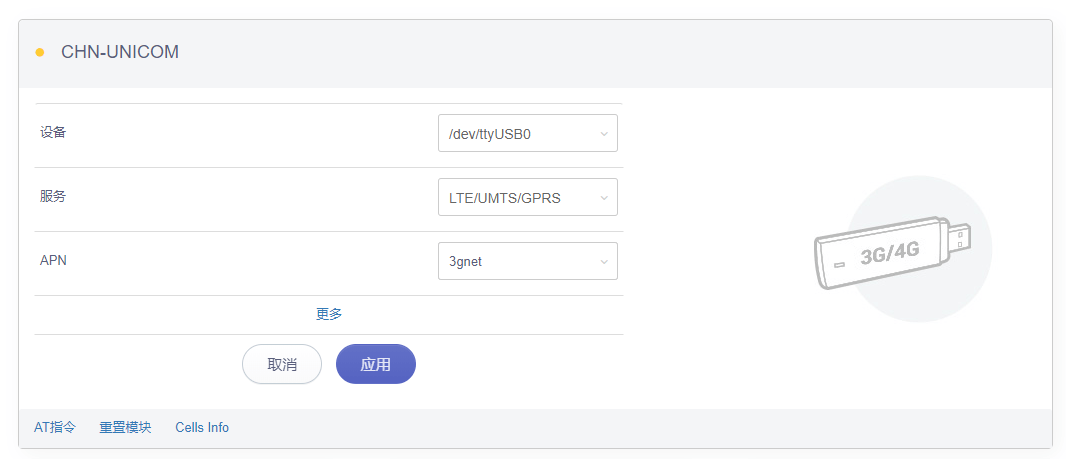
Task: Open the /dev/ttyUSB0 device dropdown
Action: tap(527, 134)
